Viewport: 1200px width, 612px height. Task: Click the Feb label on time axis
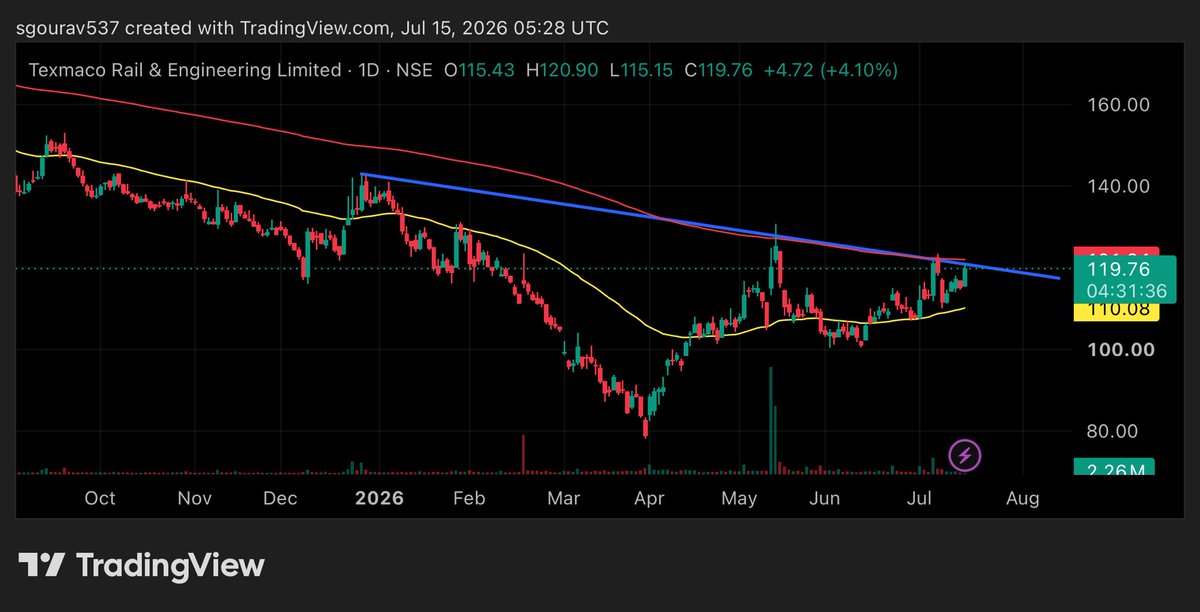(x=469, y=498)
